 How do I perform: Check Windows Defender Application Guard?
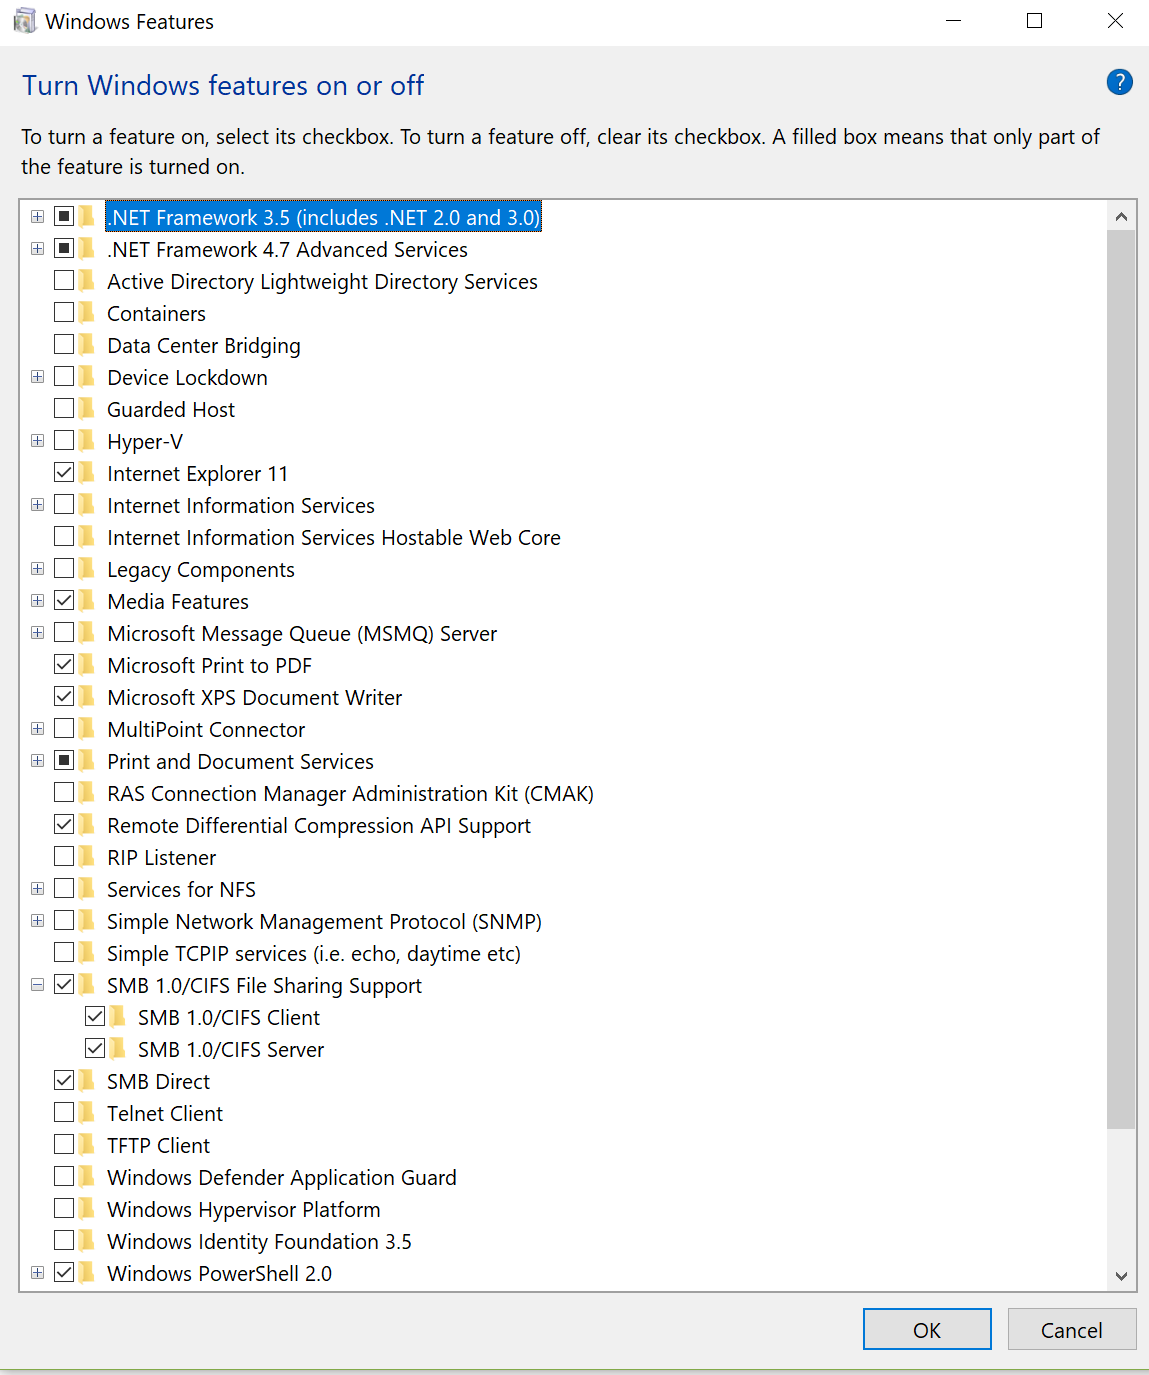64,1176
